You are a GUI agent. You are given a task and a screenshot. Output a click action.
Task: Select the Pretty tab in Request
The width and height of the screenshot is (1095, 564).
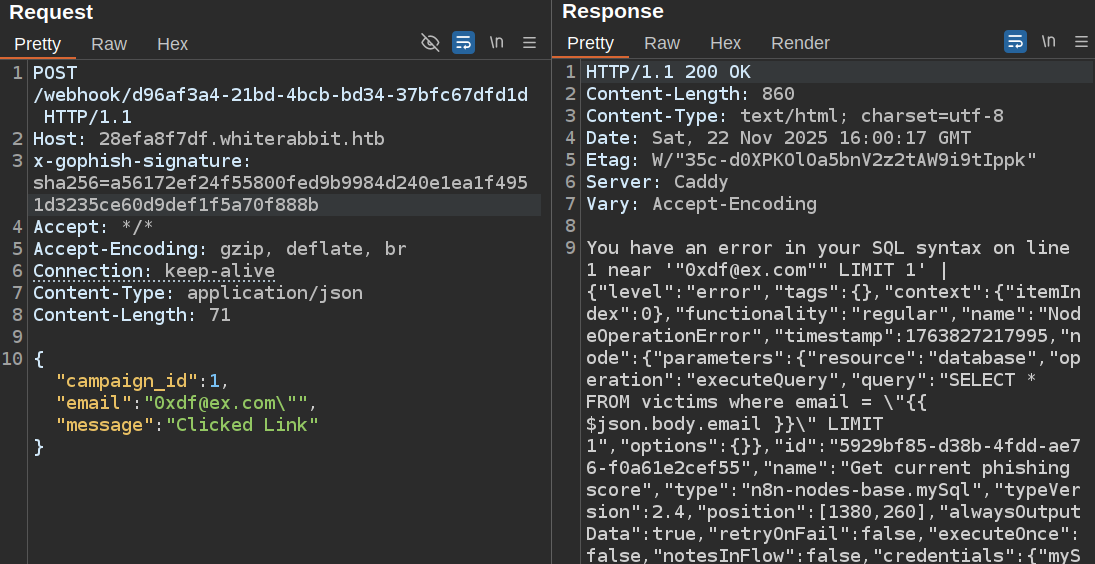pyautogui.click(x=37, y=44)
